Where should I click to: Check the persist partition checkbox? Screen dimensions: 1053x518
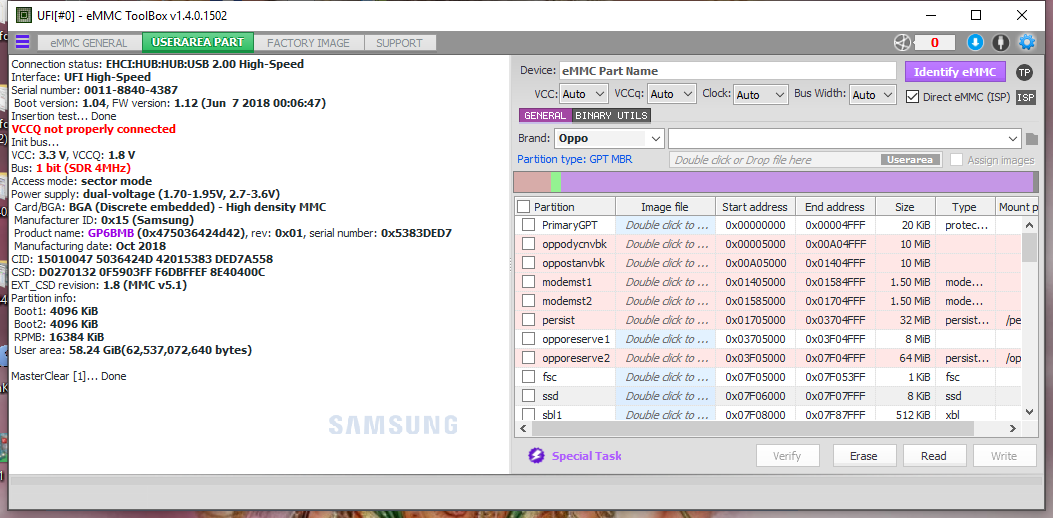(529, 320)
